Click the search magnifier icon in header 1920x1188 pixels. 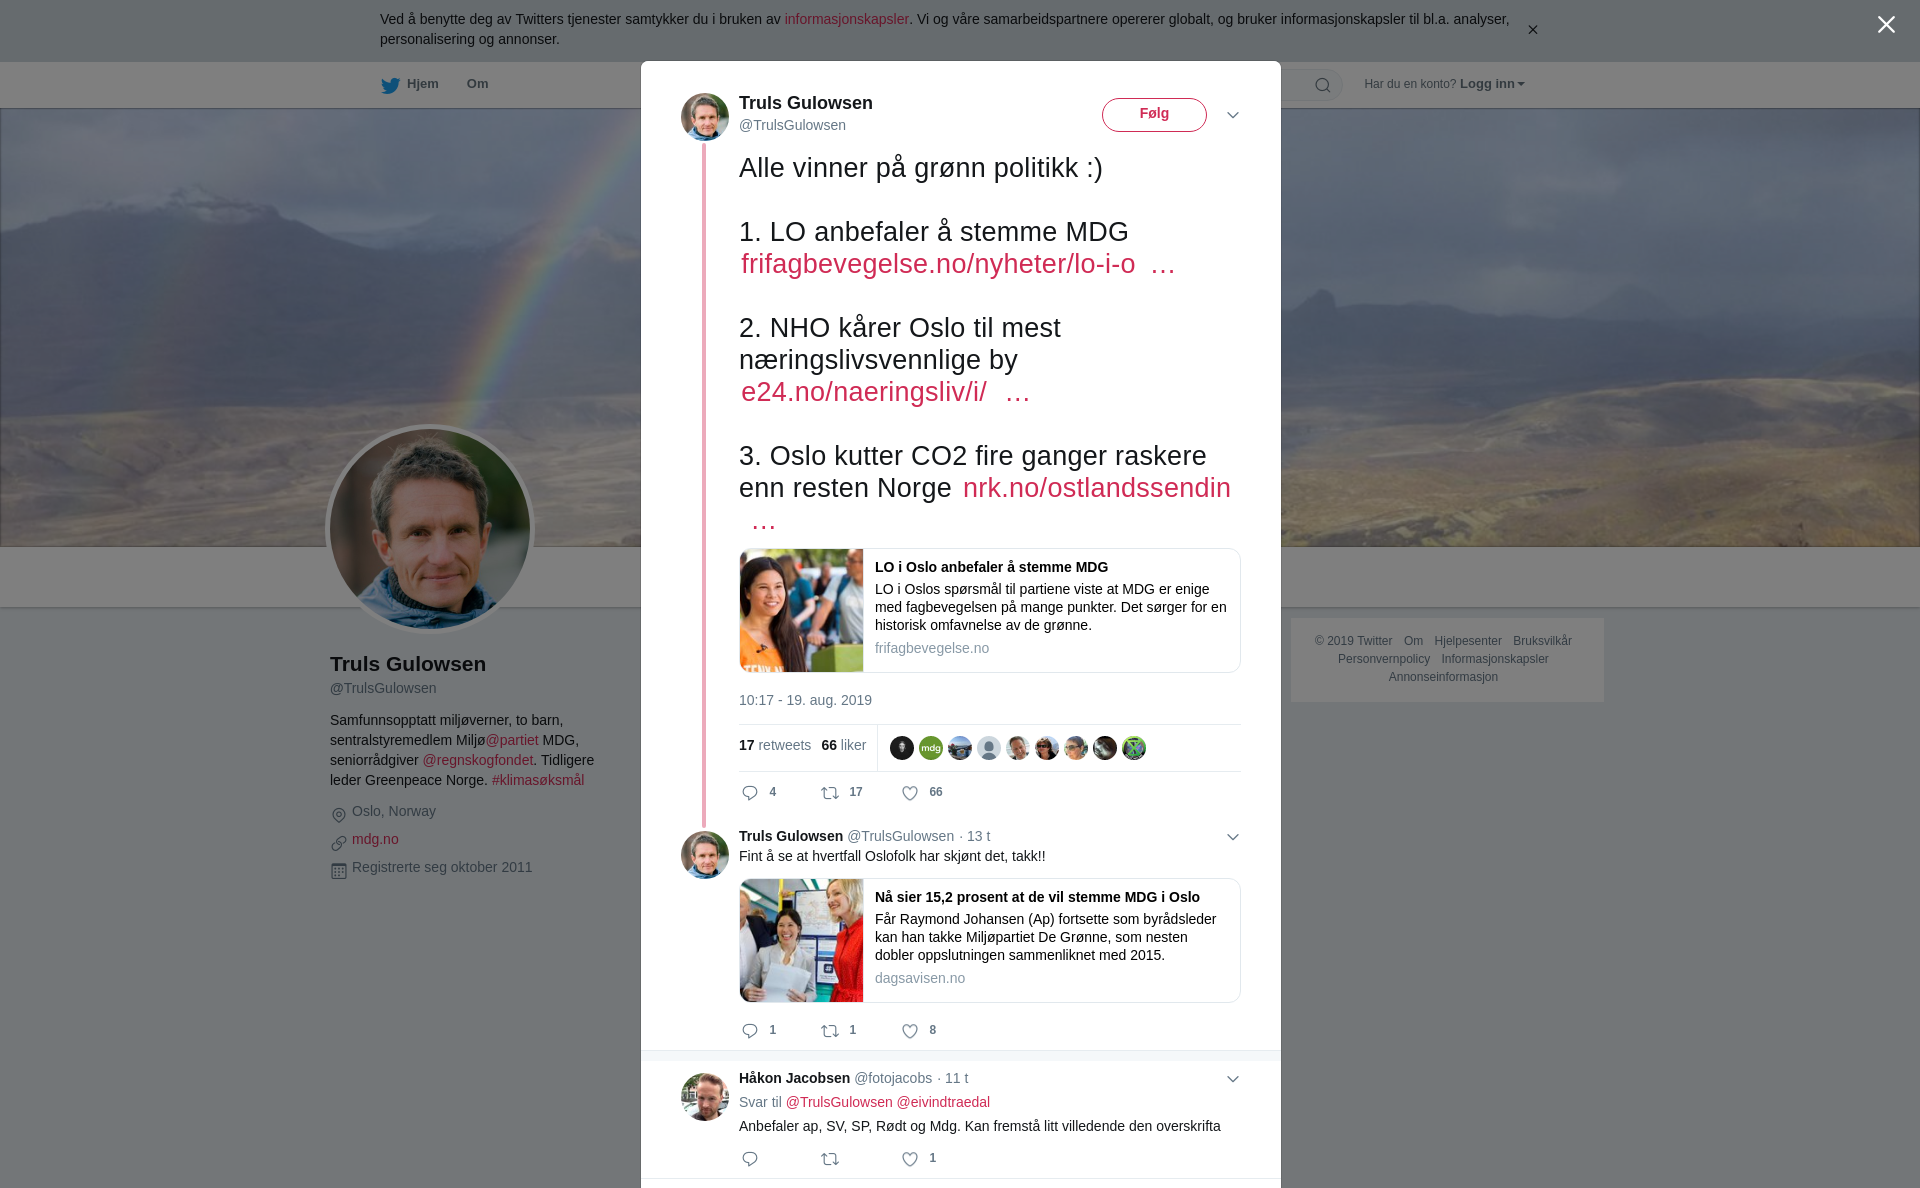pyautogui.click(x=1323, y=85)
